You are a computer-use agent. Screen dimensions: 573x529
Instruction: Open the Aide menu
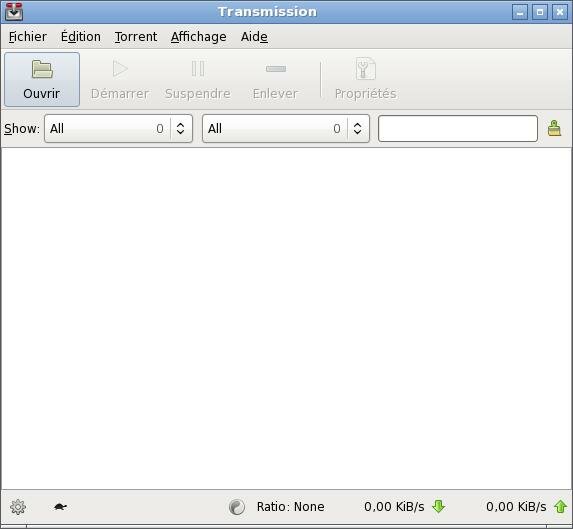pos(254,37)
